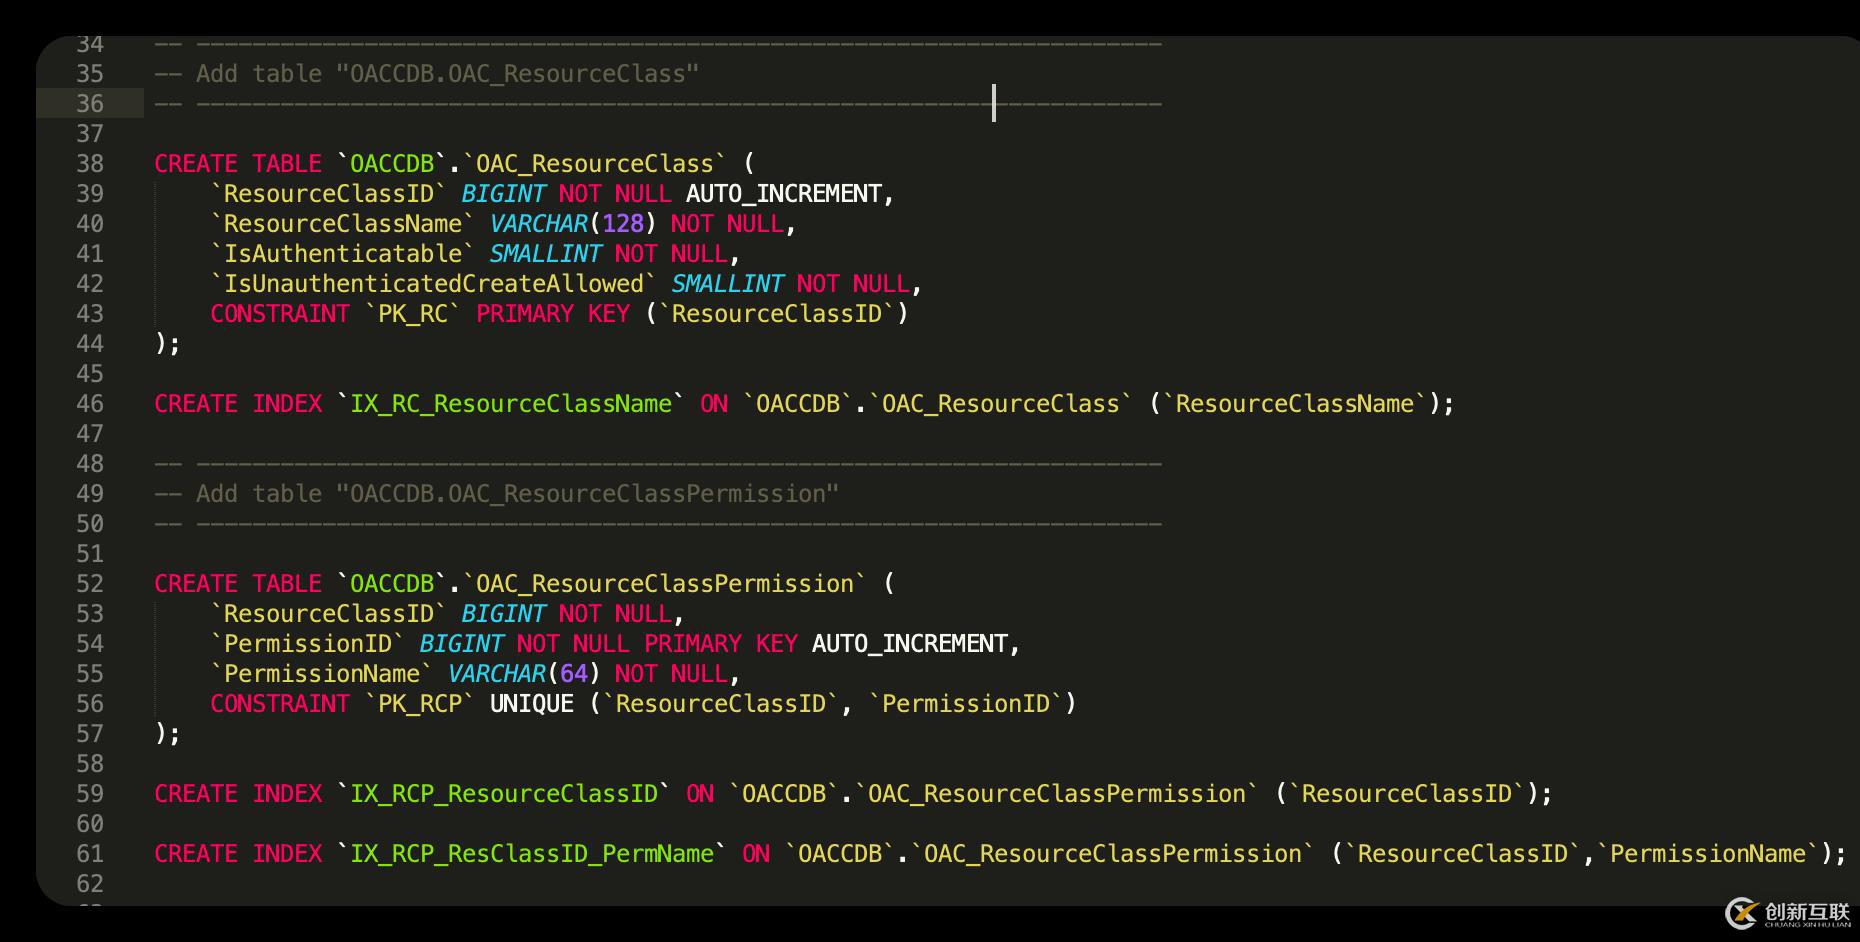This screenshot has width=1860, height=942.
Task: Click the number 64 inside VARCHAR
Action: (574, 674)
